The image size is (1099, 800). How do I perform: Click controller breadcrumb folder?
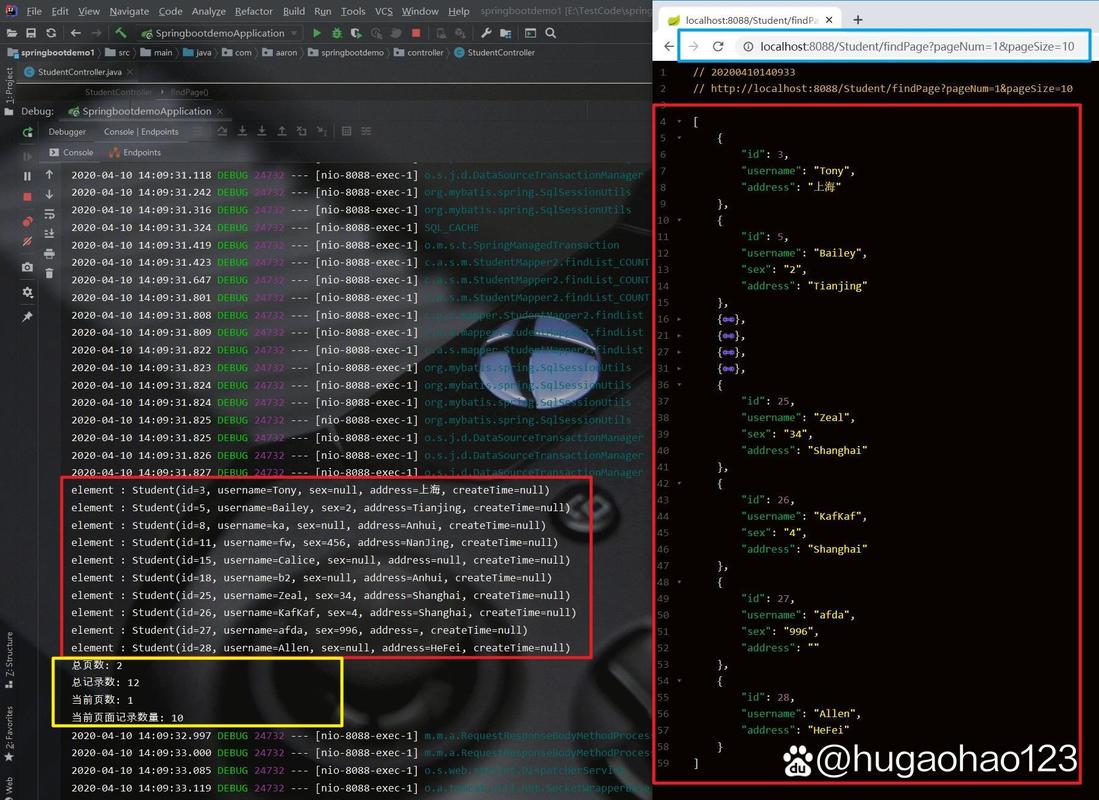[x=418, y=53]
